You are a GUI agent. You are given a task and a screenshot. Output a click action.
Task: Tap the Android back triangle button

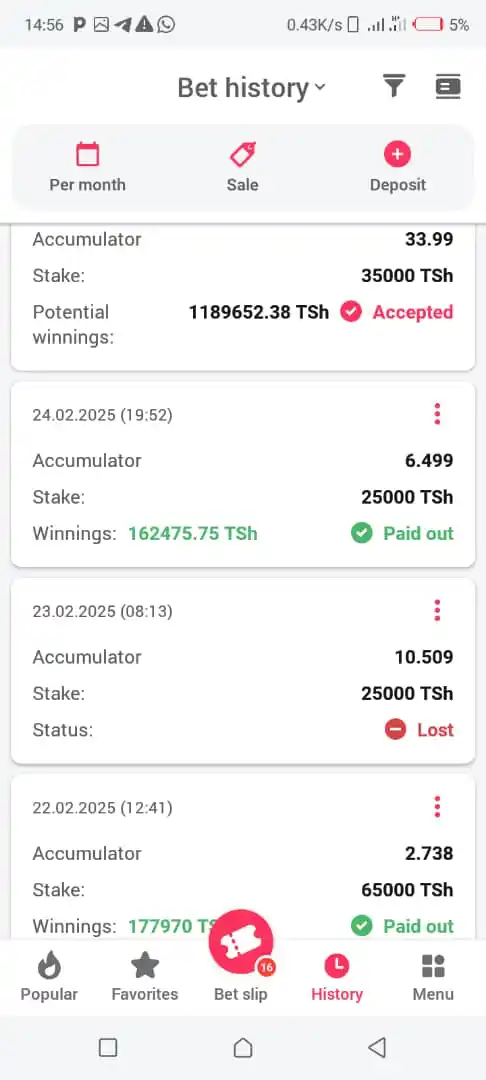click(x=377, y=1048)
